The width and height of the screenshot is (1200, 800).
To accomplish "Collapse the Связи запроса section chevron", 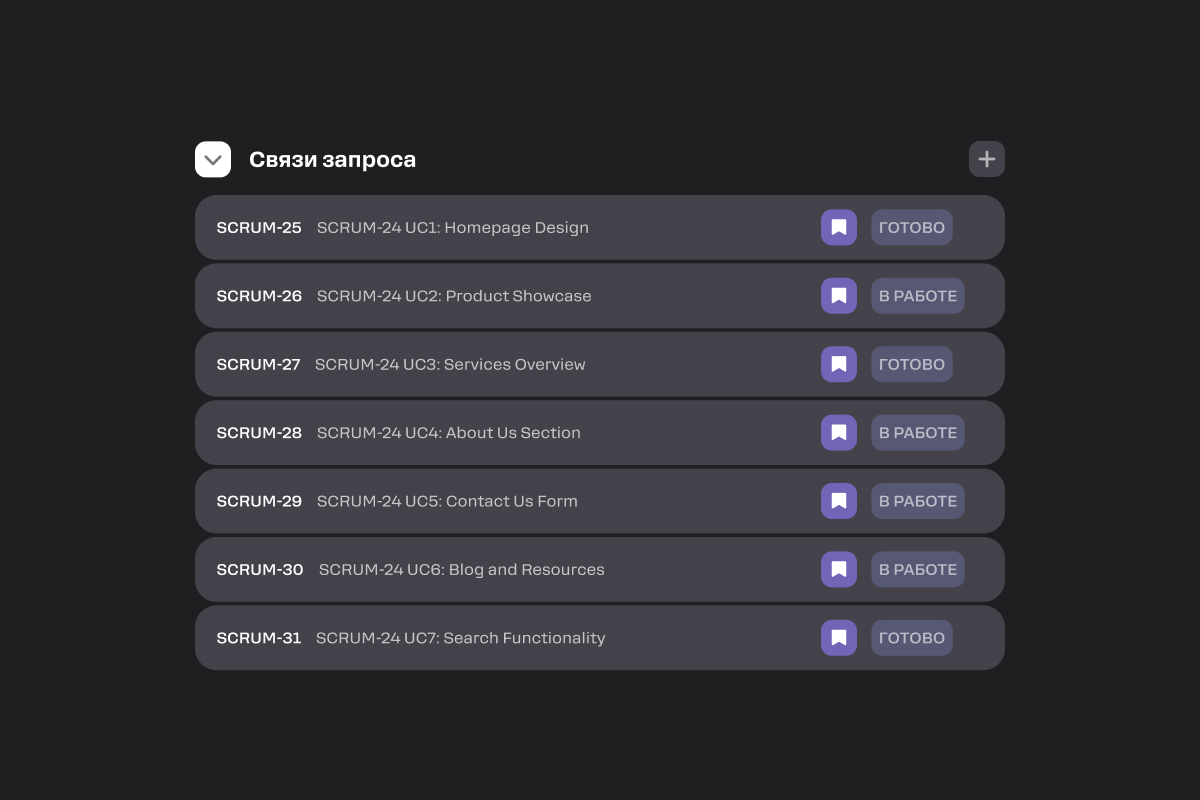I will (213, 159).
